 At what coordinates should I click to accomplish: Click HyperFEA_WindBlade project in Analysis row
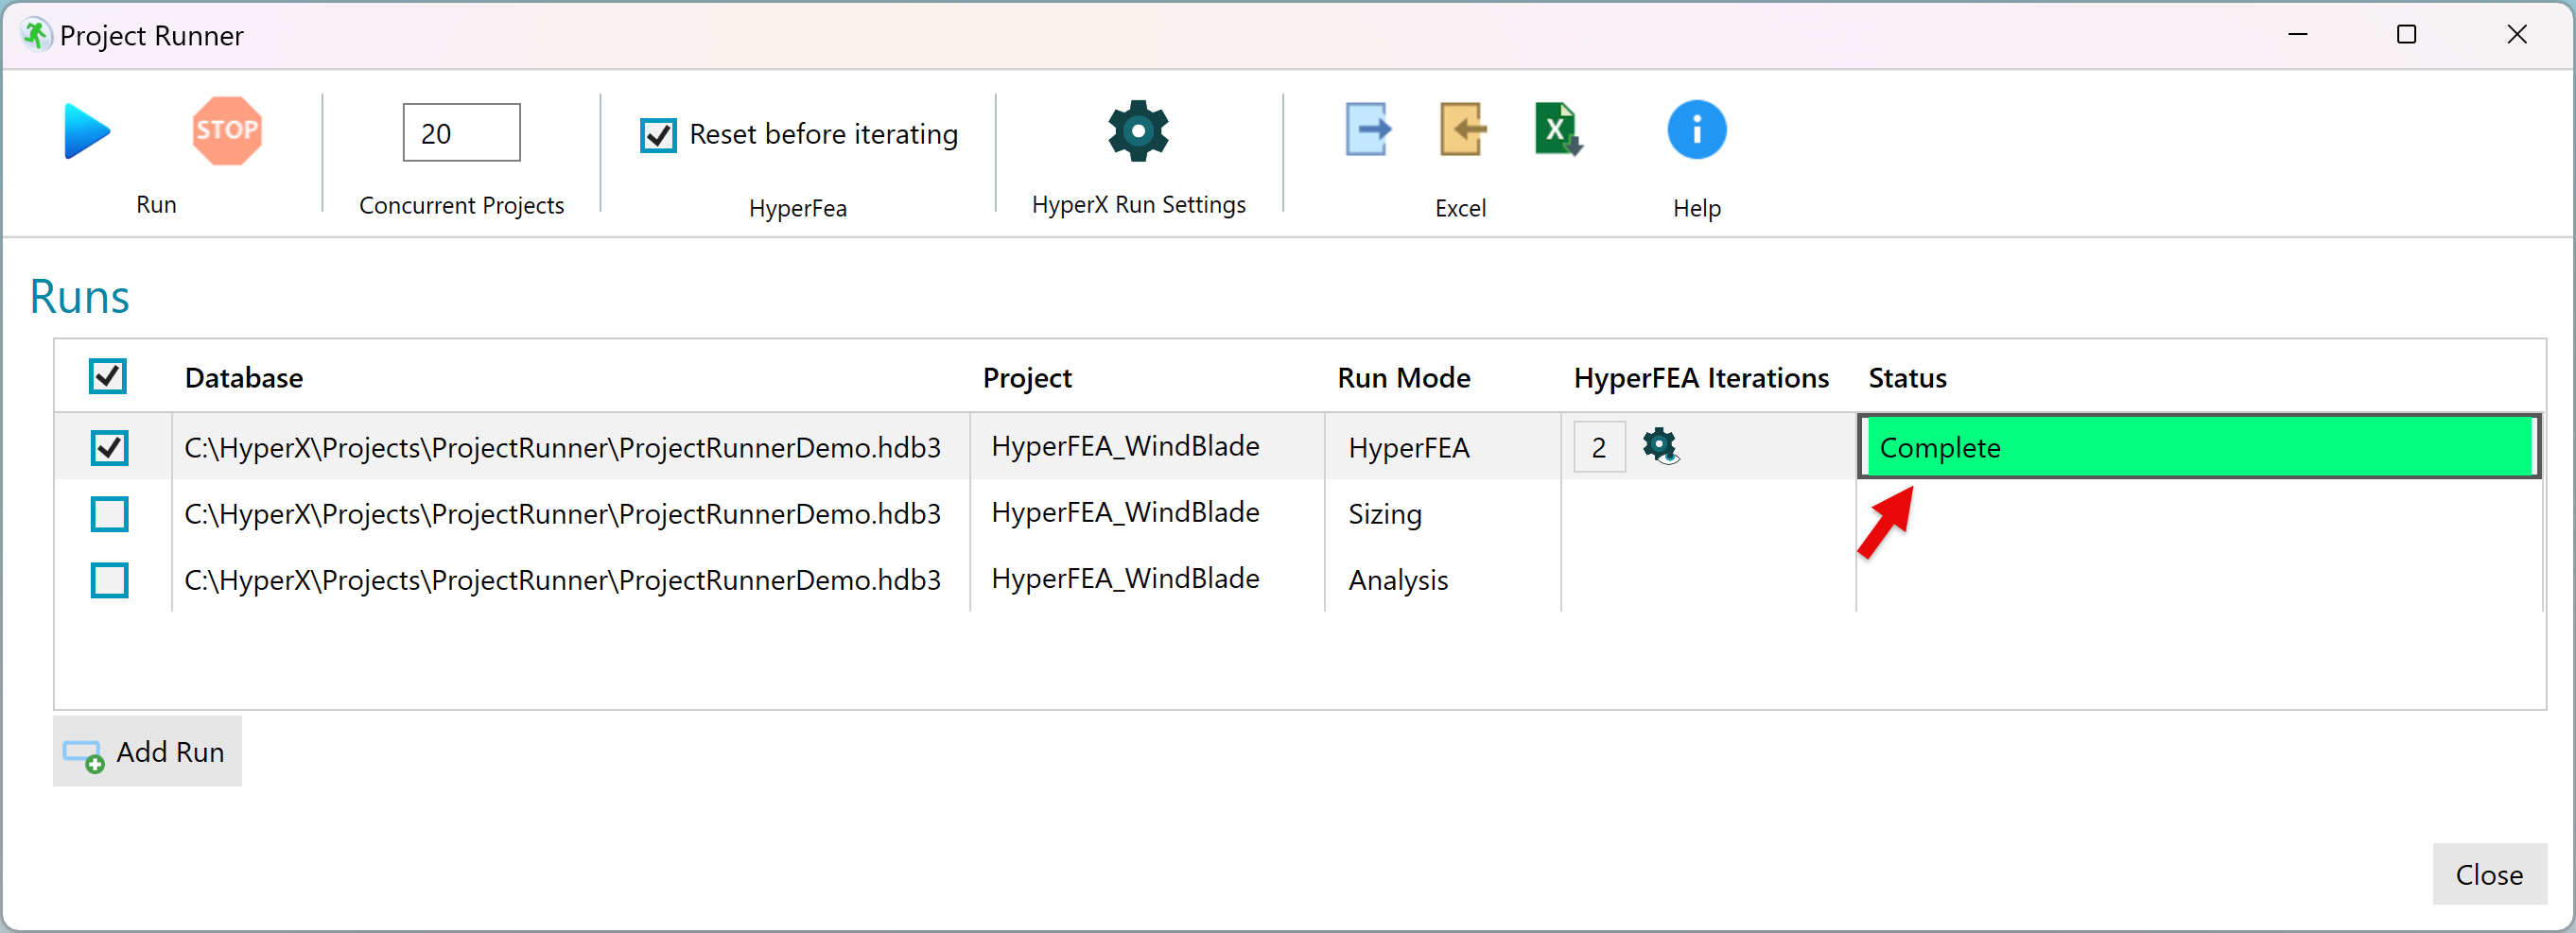click(1125, 578)
